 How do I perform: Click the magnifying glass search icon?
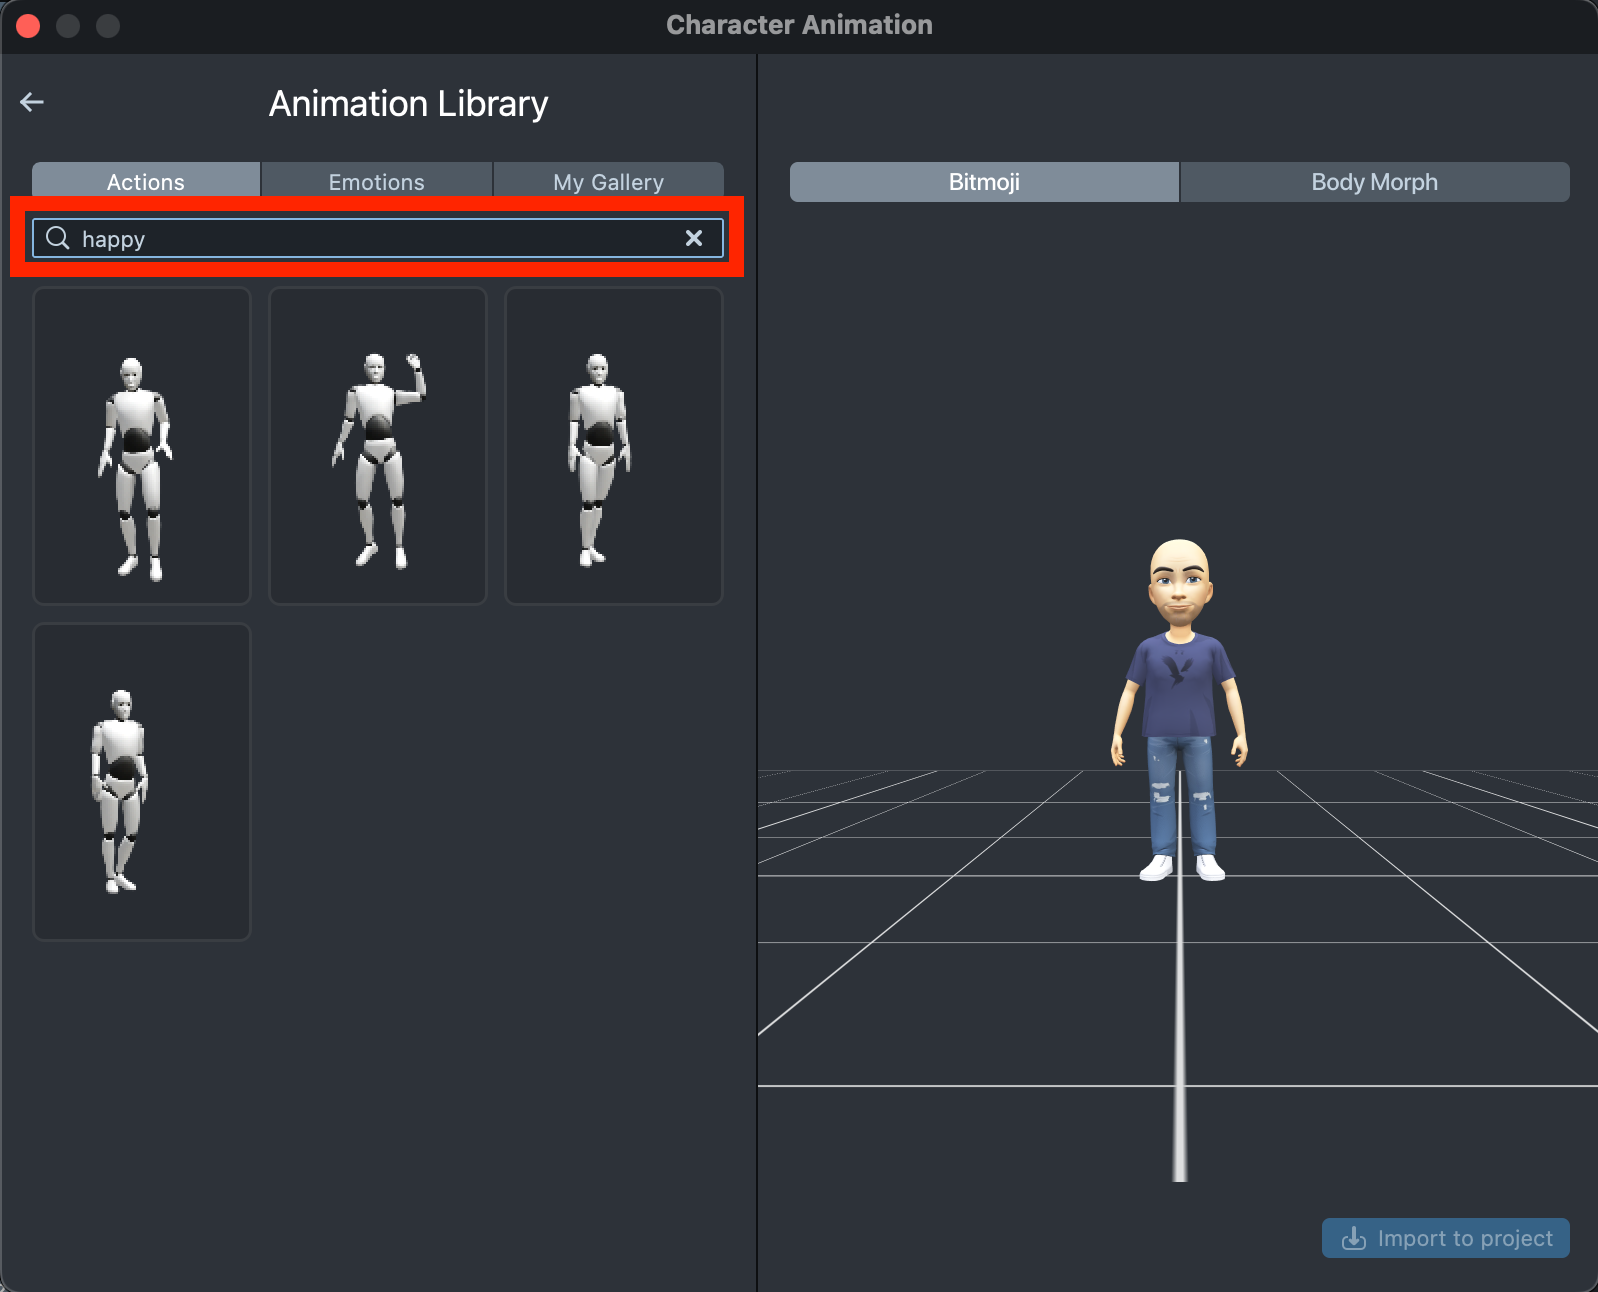tap(58, 238)
